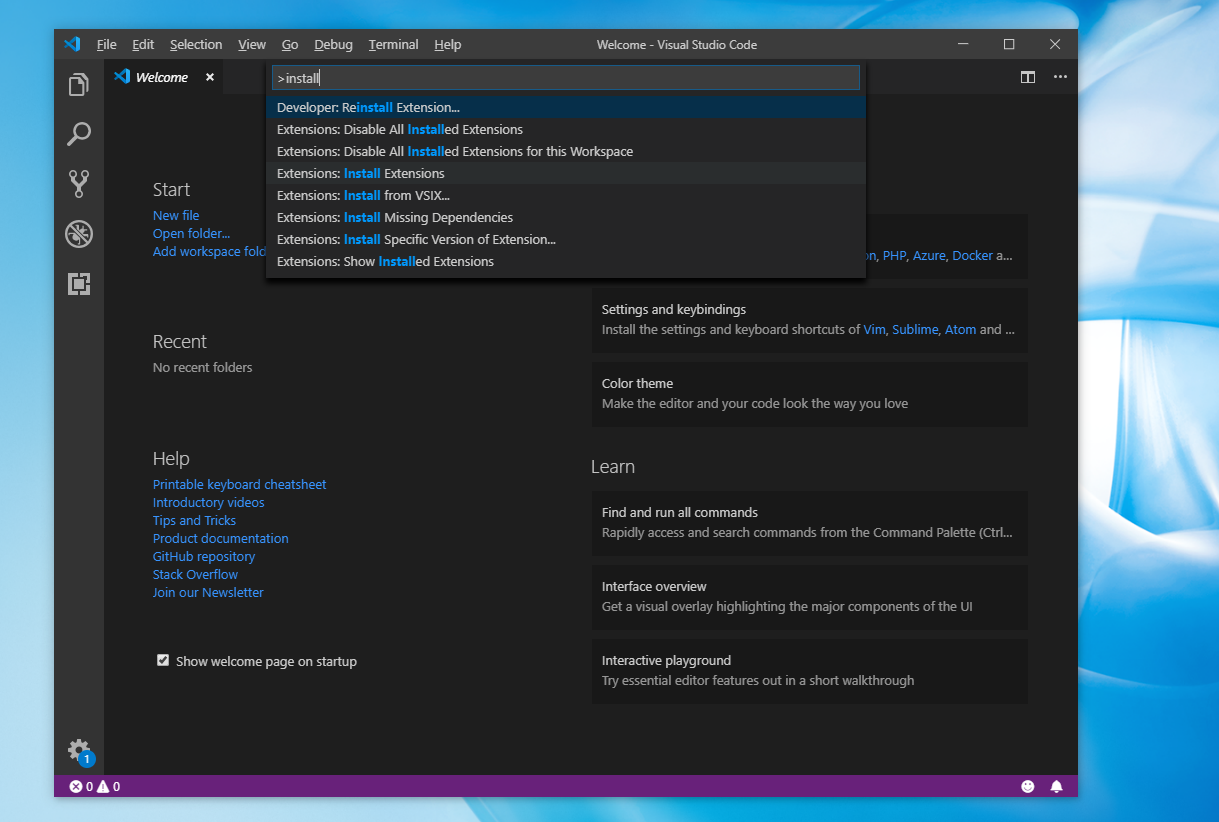This screenshot has height=822, width=1219.
Task: Click the PHP language link
Action: (894, 255)
